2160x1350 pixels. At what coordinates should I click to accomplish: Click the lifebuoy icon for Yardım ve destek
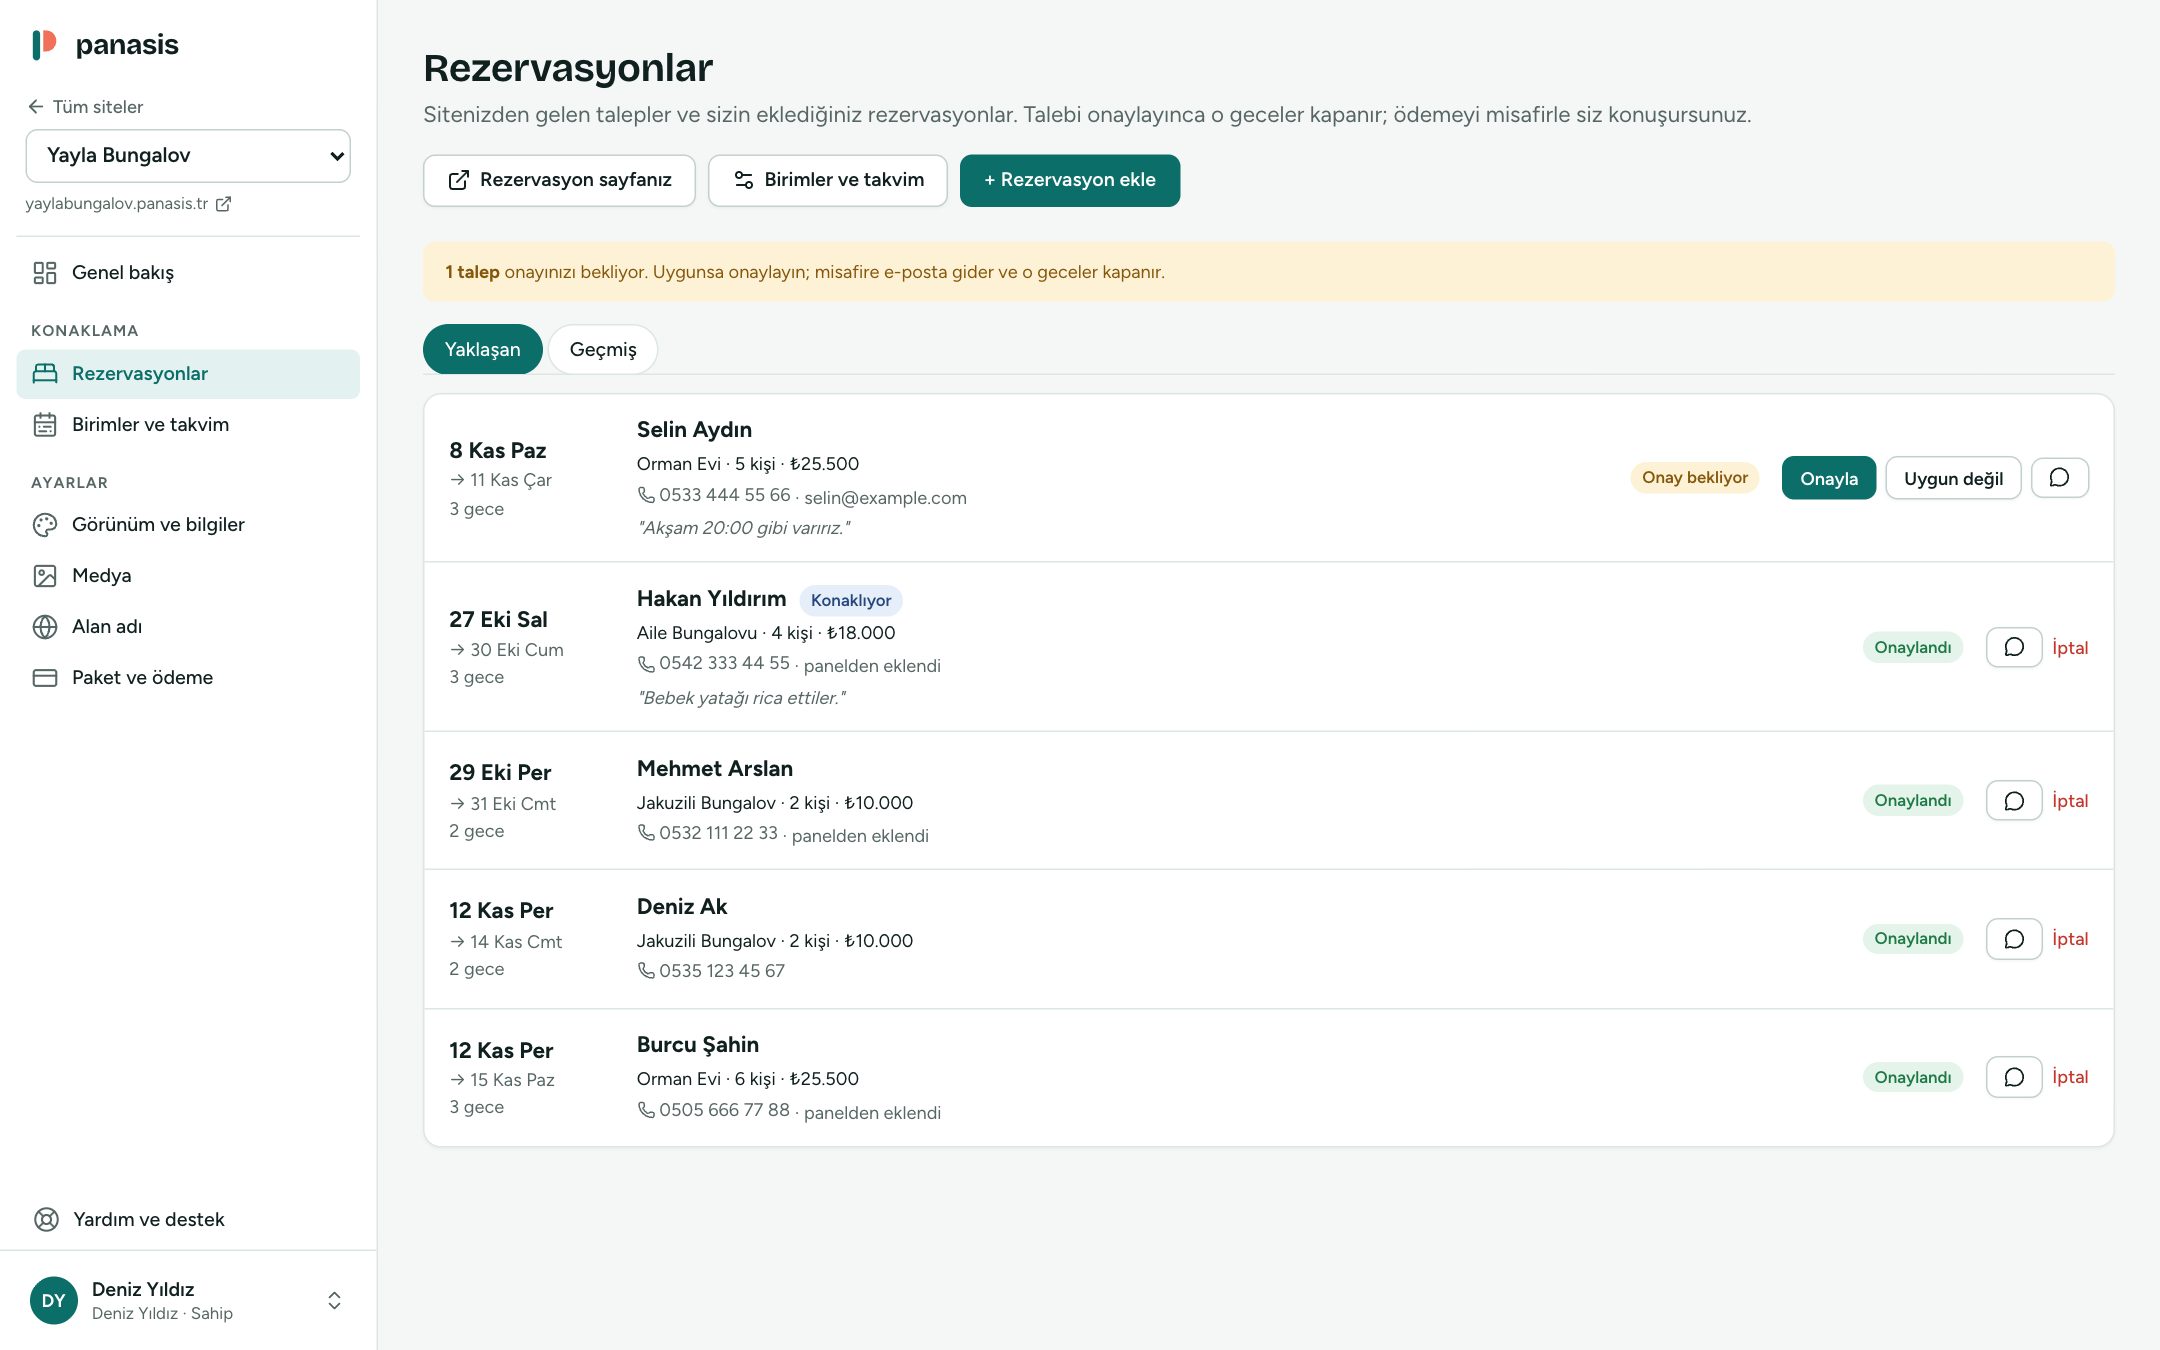pyautogui.click(x=46, y=1219)
